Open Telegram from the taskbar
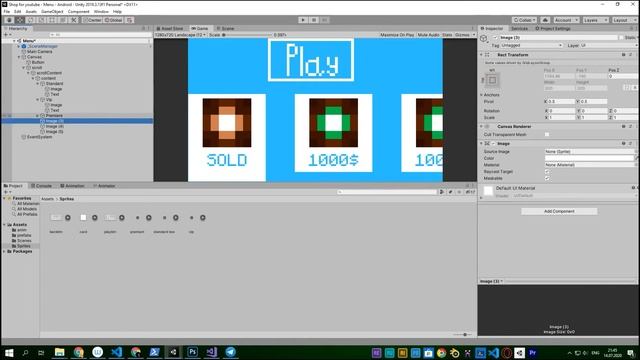640x360 pixels. coord(231,352)
